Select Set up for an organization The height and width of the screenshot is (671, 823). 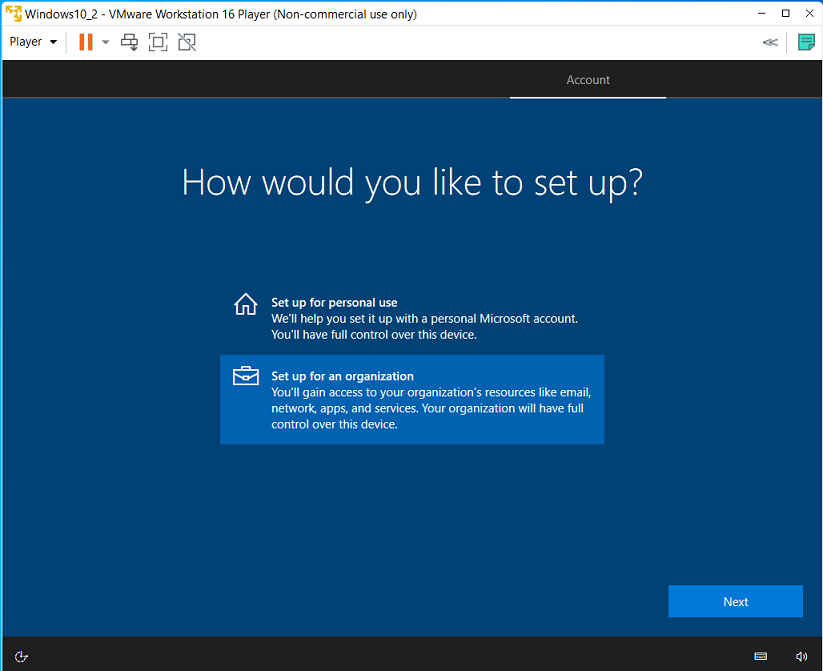(x=412, y=399)
